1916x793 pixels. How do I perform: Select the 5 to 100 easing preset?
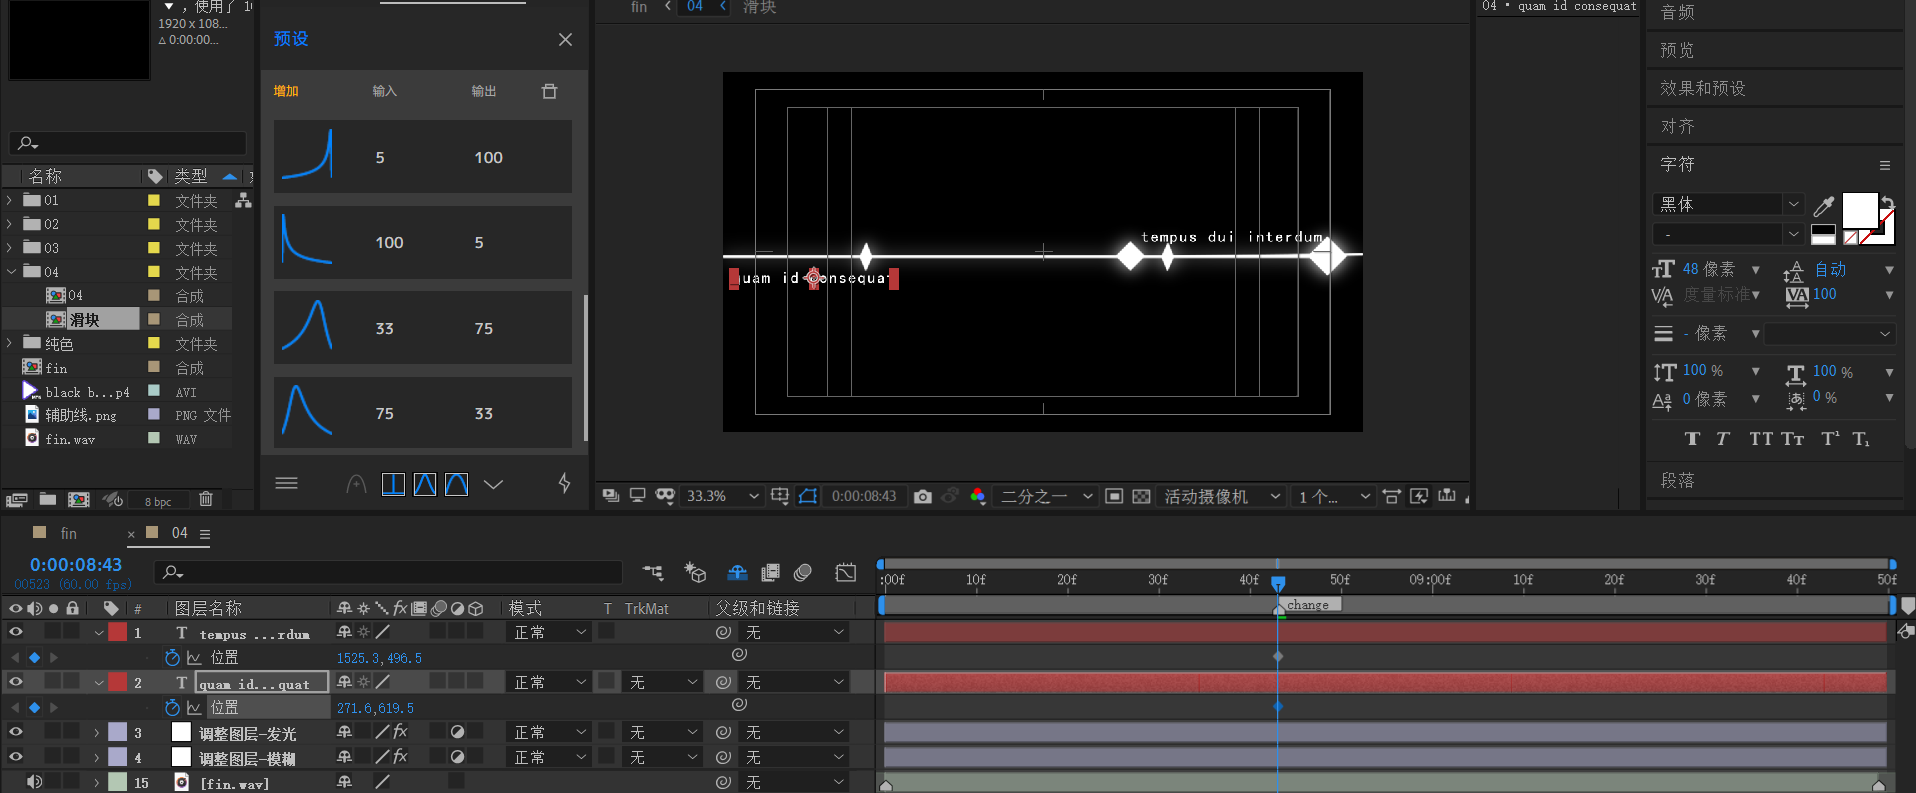[423, 157]
